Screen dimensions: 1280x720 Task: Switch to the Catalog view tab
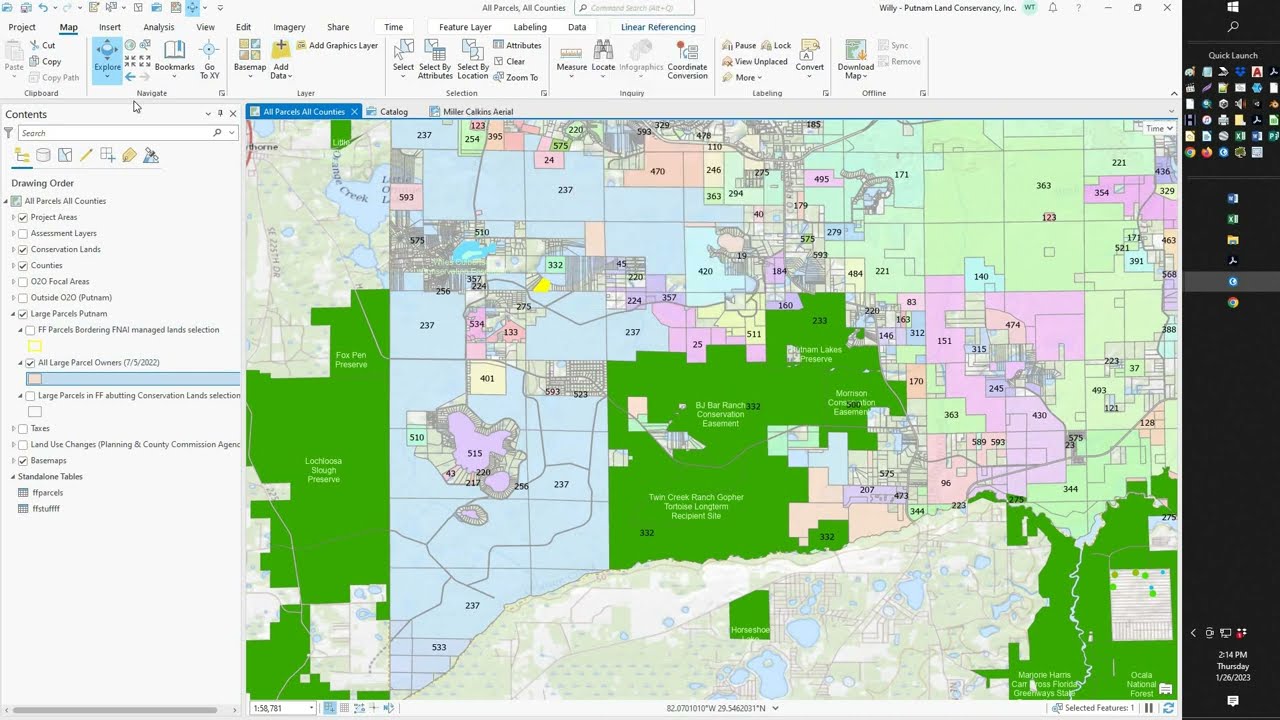(388, 112)
